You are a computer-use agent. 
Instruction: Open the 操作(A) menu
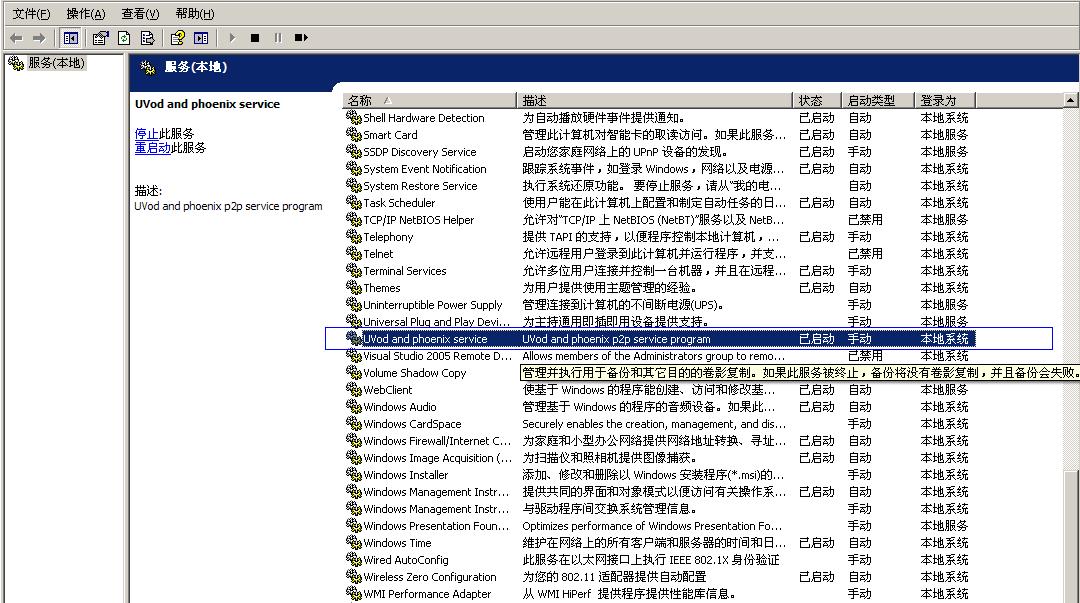[86, 14]
